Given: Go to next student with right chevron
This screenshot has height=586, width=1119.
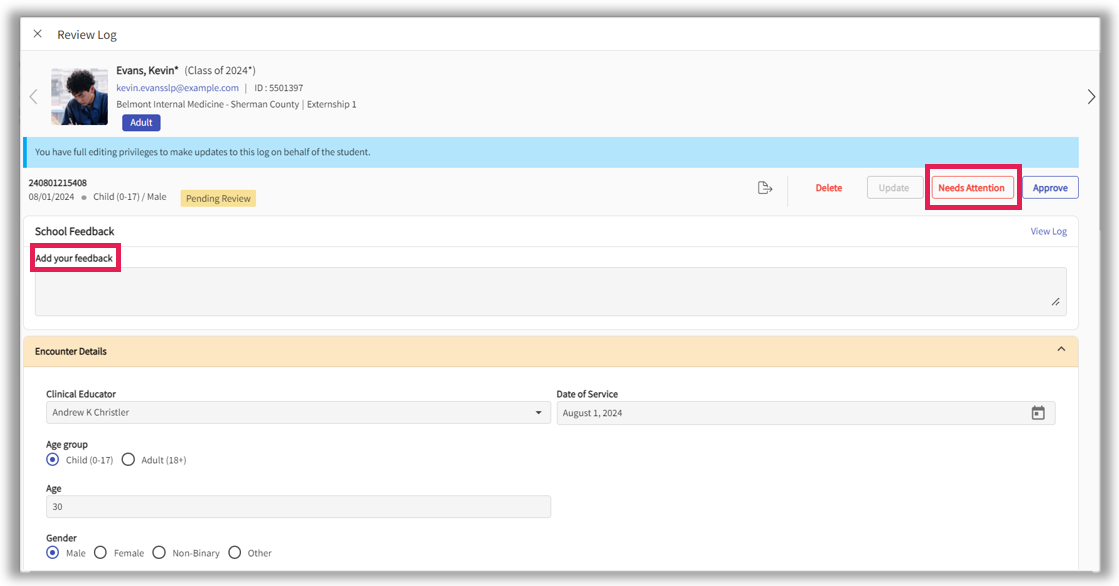Looking at the screenshot, I should (x=1090, y=96).
